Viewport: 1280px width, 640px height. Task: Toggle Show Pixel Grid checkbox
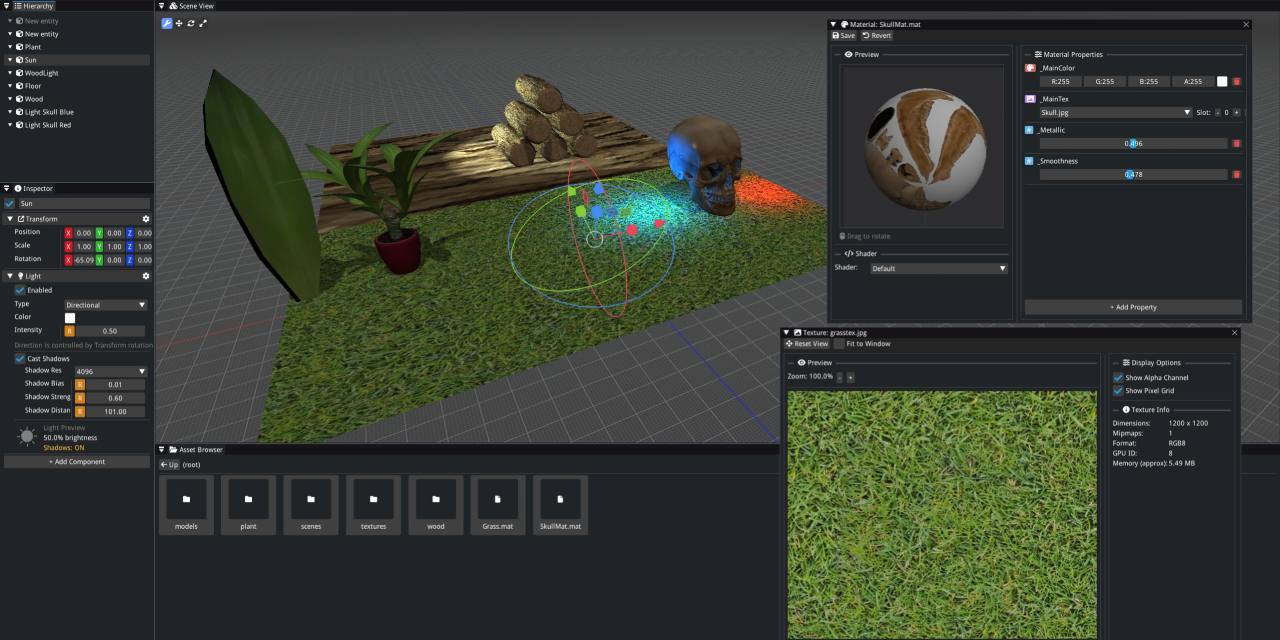coord(1118,391)
